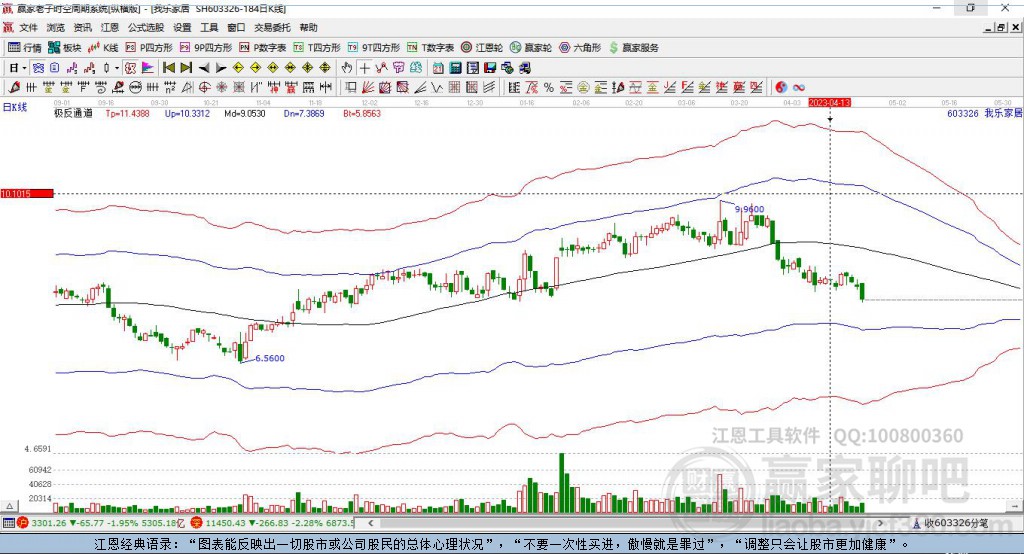The height and width of the screenshot is (554, 1024).
Task: Open the 浏览 menu
Action: [x=56, y=27]
